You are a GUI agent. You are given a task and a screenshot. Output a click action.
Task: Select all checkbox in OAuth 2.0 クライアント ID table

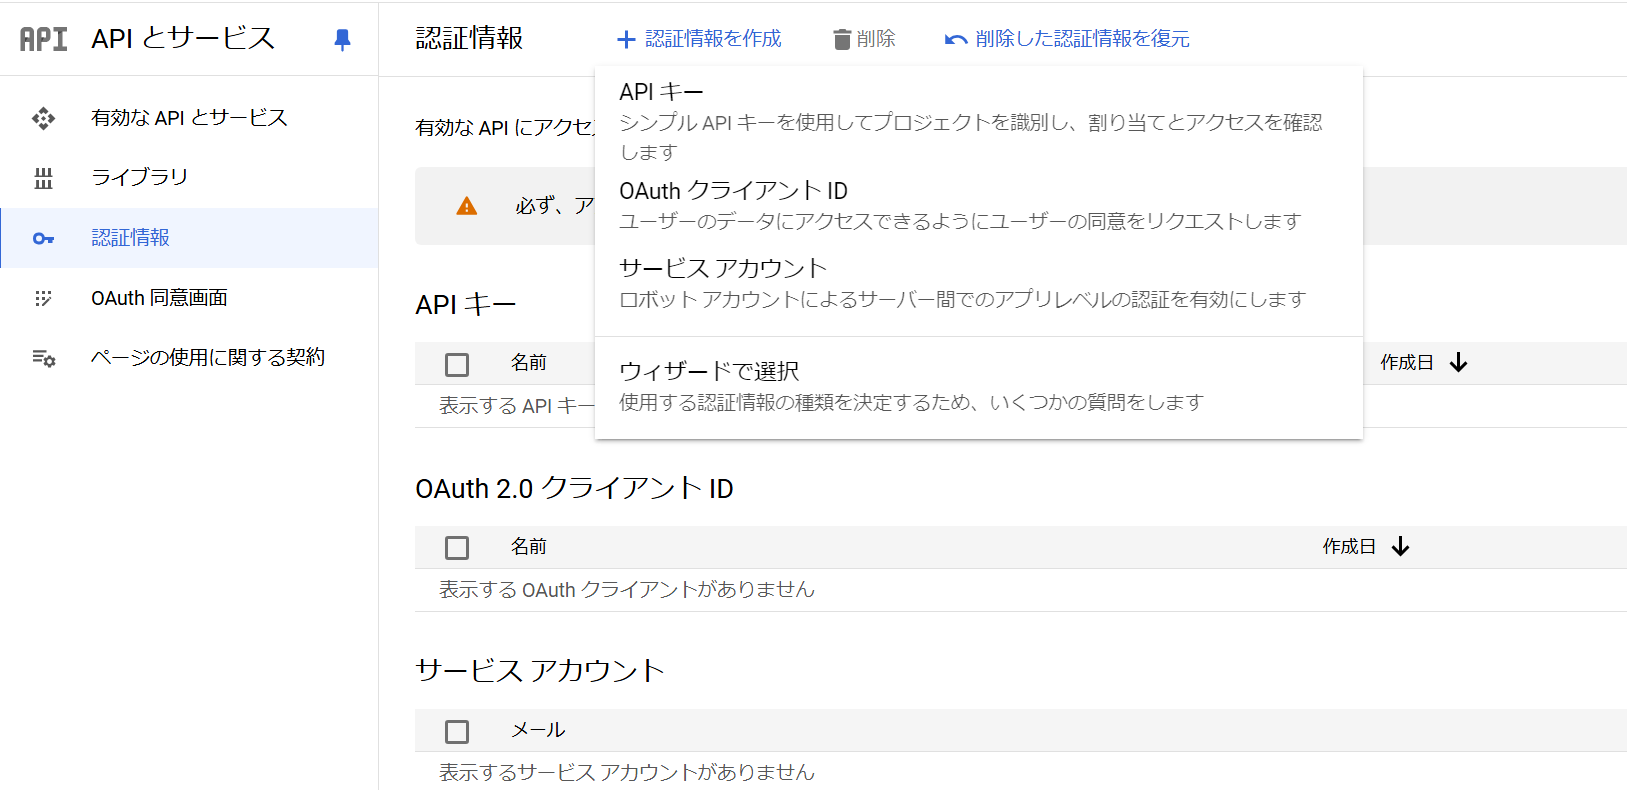457,548
